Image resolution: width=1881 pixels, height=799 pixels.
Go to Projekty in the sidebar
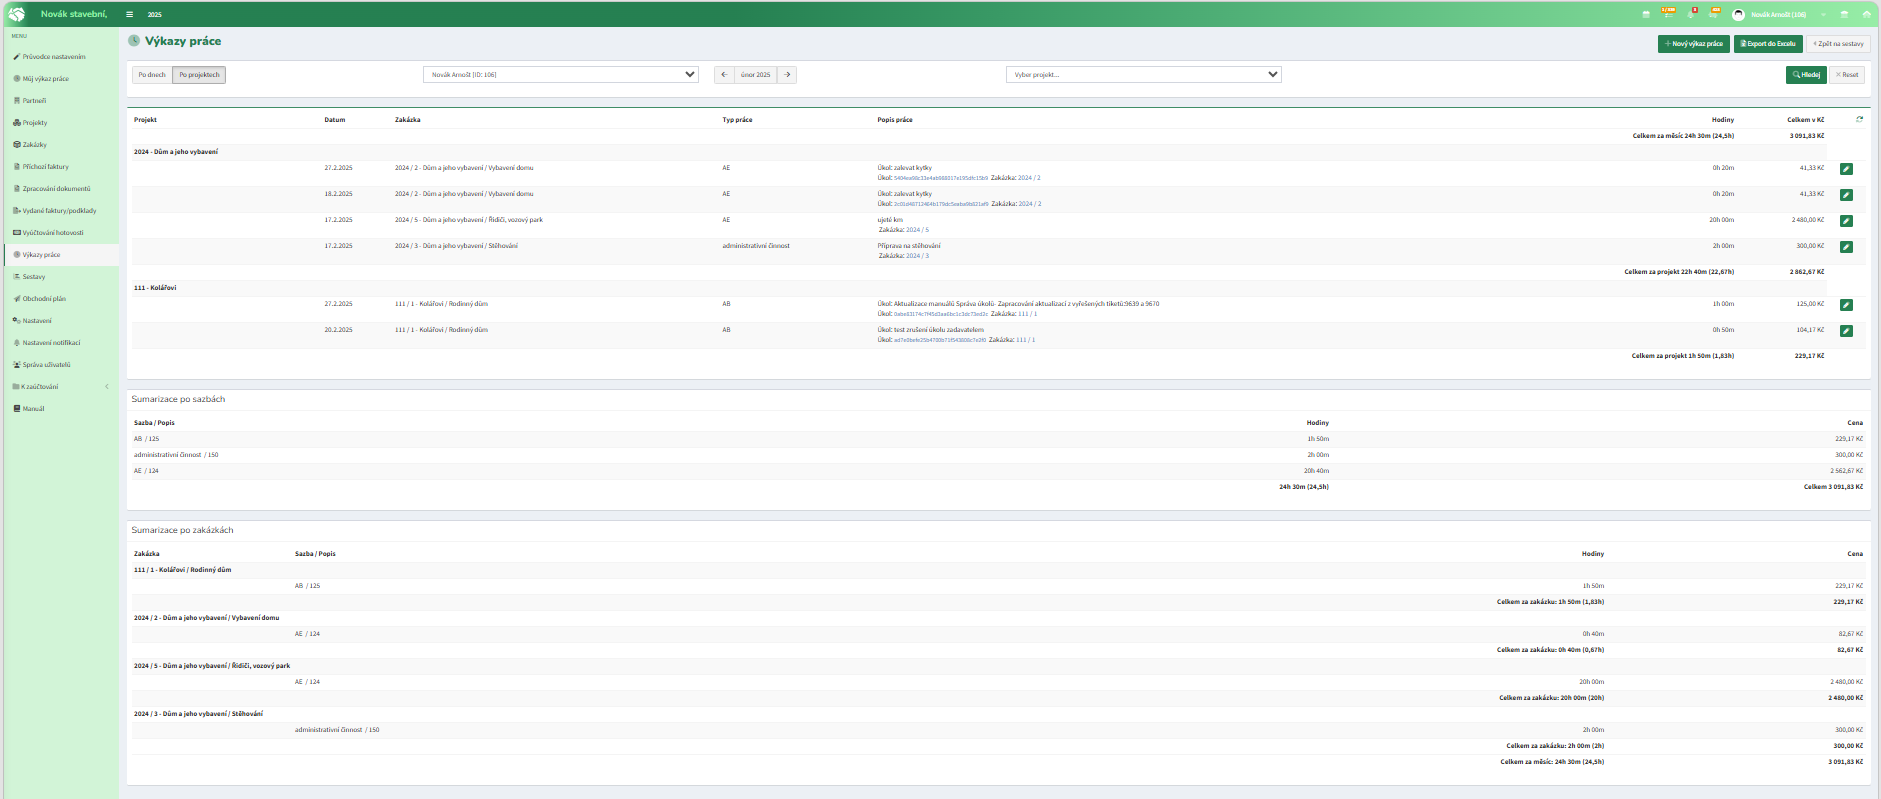pos(61,123)
